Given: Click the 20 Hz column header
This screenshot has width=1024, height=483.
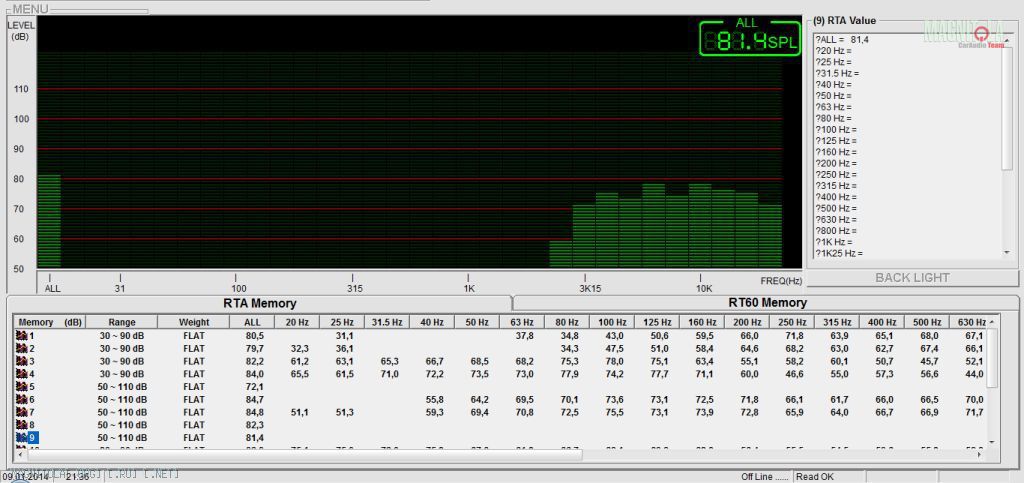Looking at the screenshot, I should [297, 322].
